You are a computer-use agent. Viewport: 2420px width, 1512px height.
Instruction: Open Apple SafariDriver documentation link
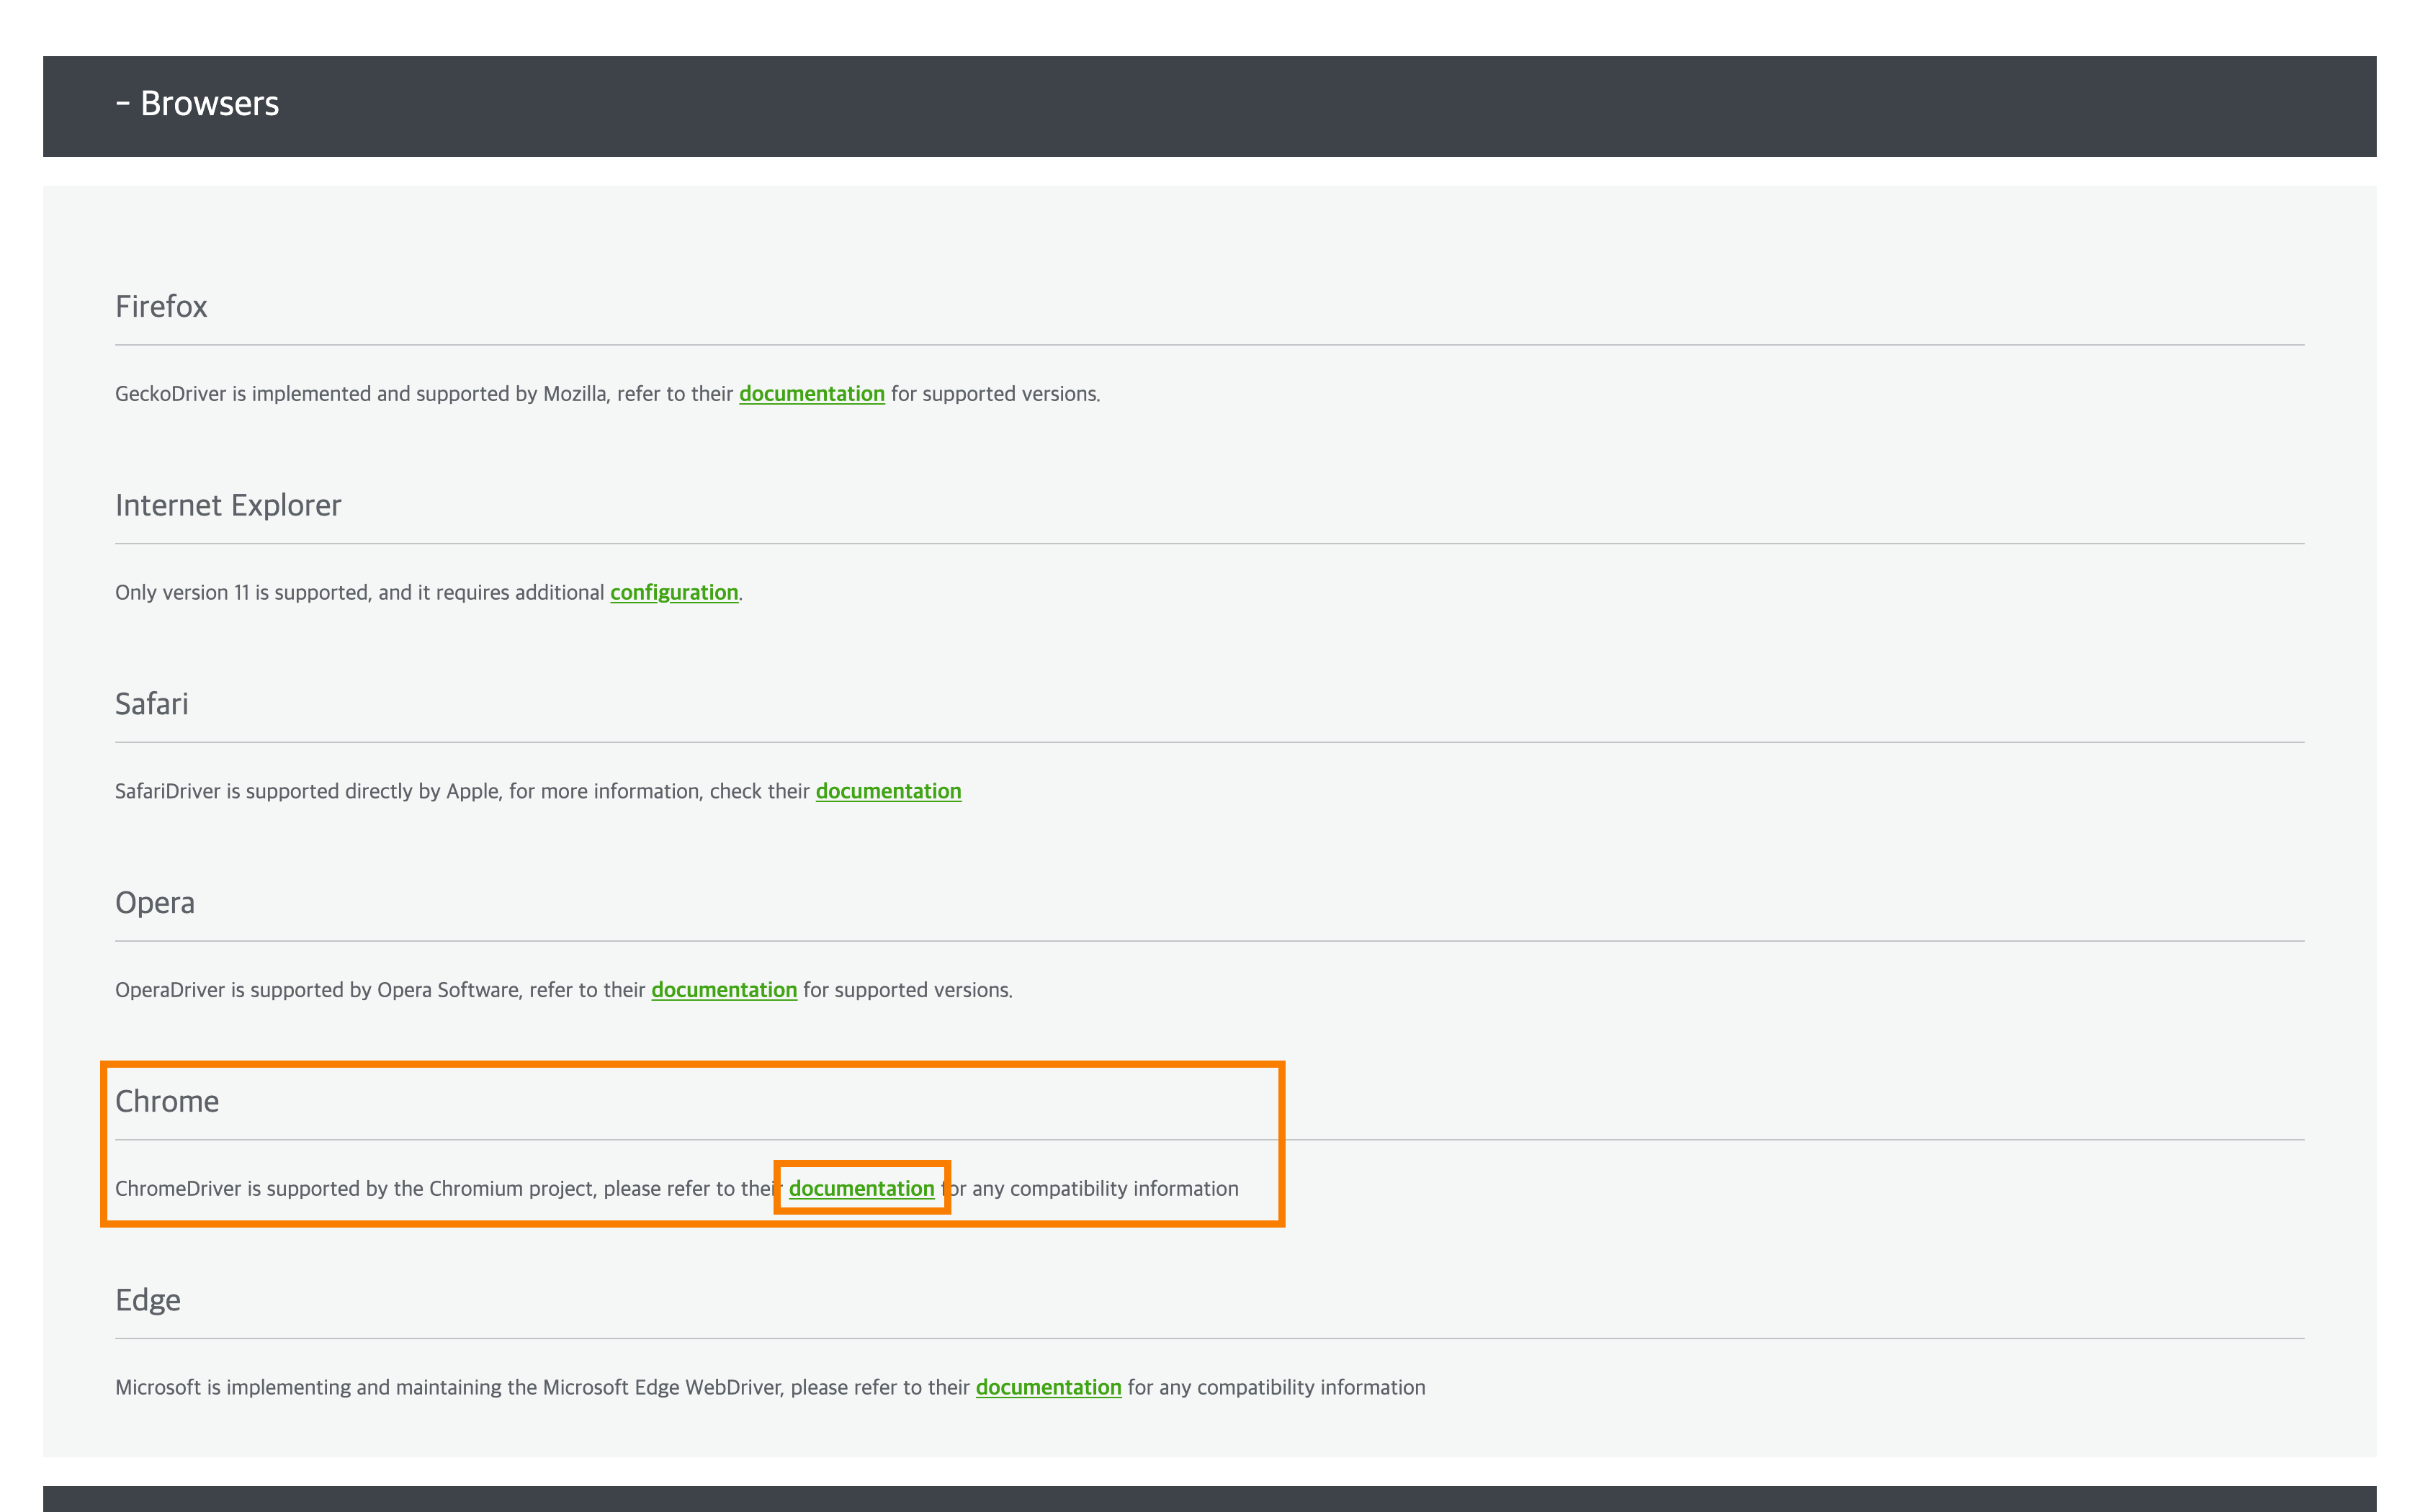(887, 792)
